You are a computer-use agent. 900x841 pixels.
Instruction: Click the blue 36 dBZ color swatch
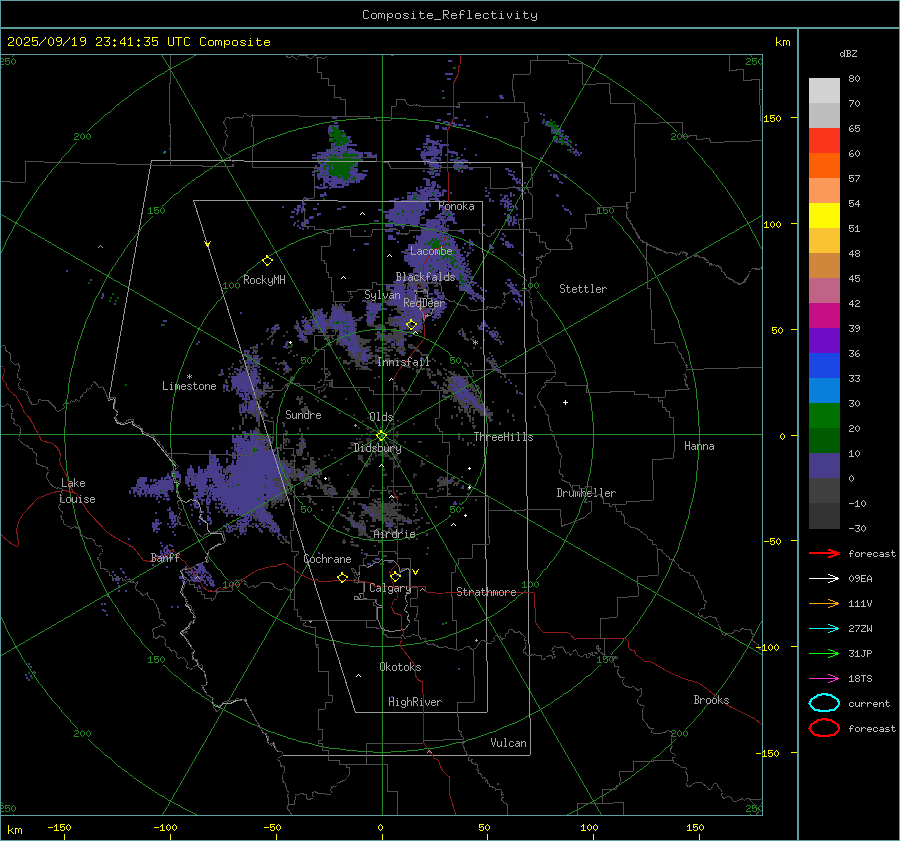coord(824,365)
